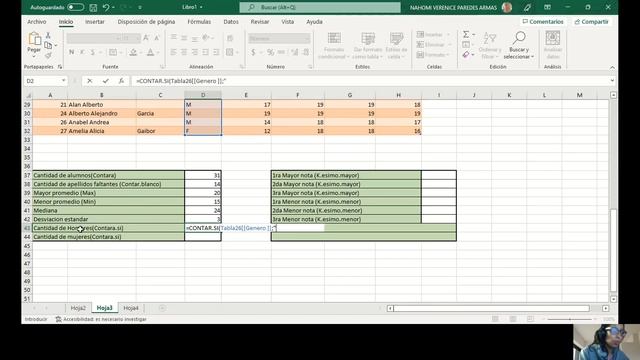This screenshot has height=360, width=640.
Task: Click the Pegar clipboard icon
Action: tap(34, 39)
